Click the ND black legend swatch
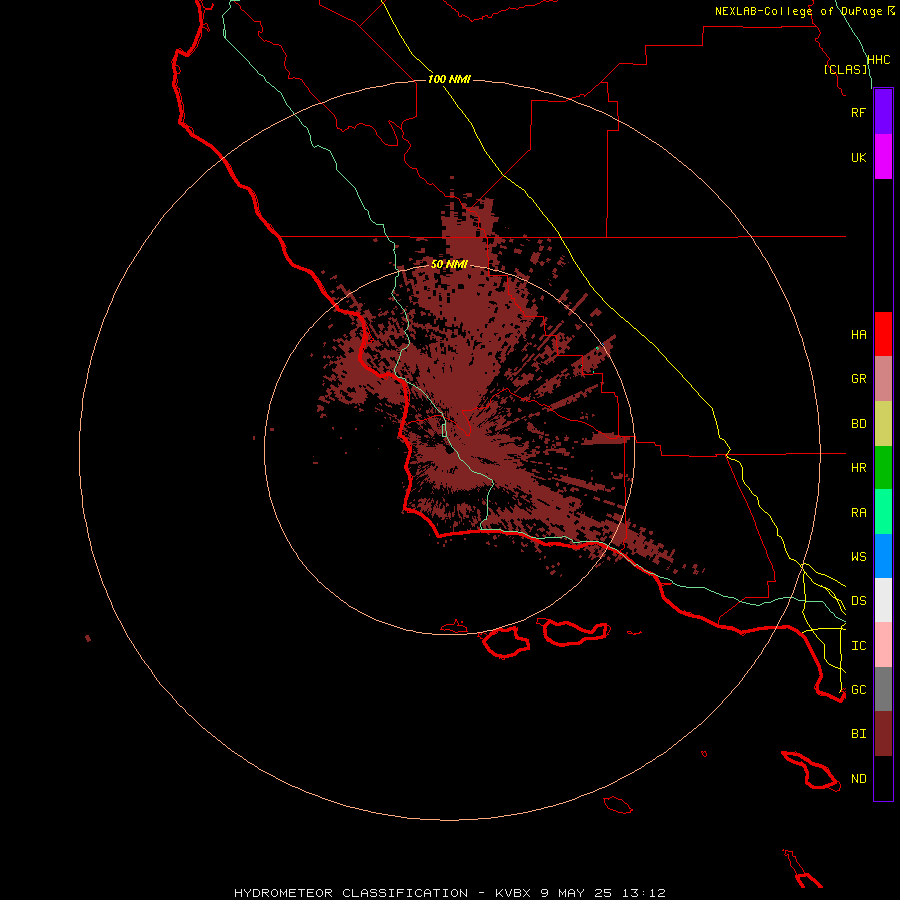The width and height of the screenshot is (900, 900). pos(883,778)
